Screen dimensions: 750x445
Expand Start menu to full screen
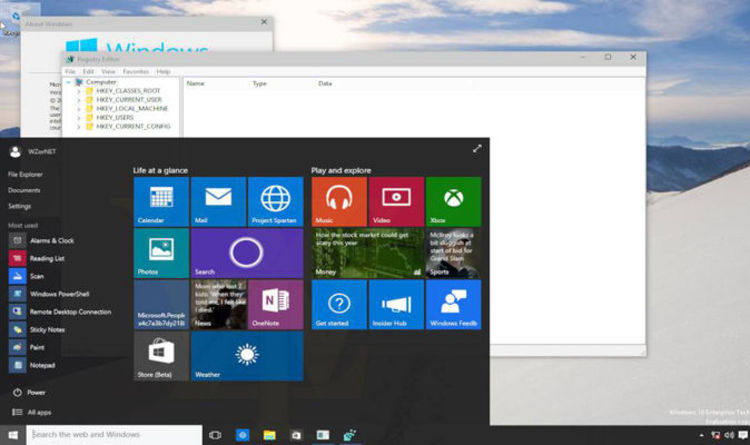pyautogui.click(x=477, y=149)
